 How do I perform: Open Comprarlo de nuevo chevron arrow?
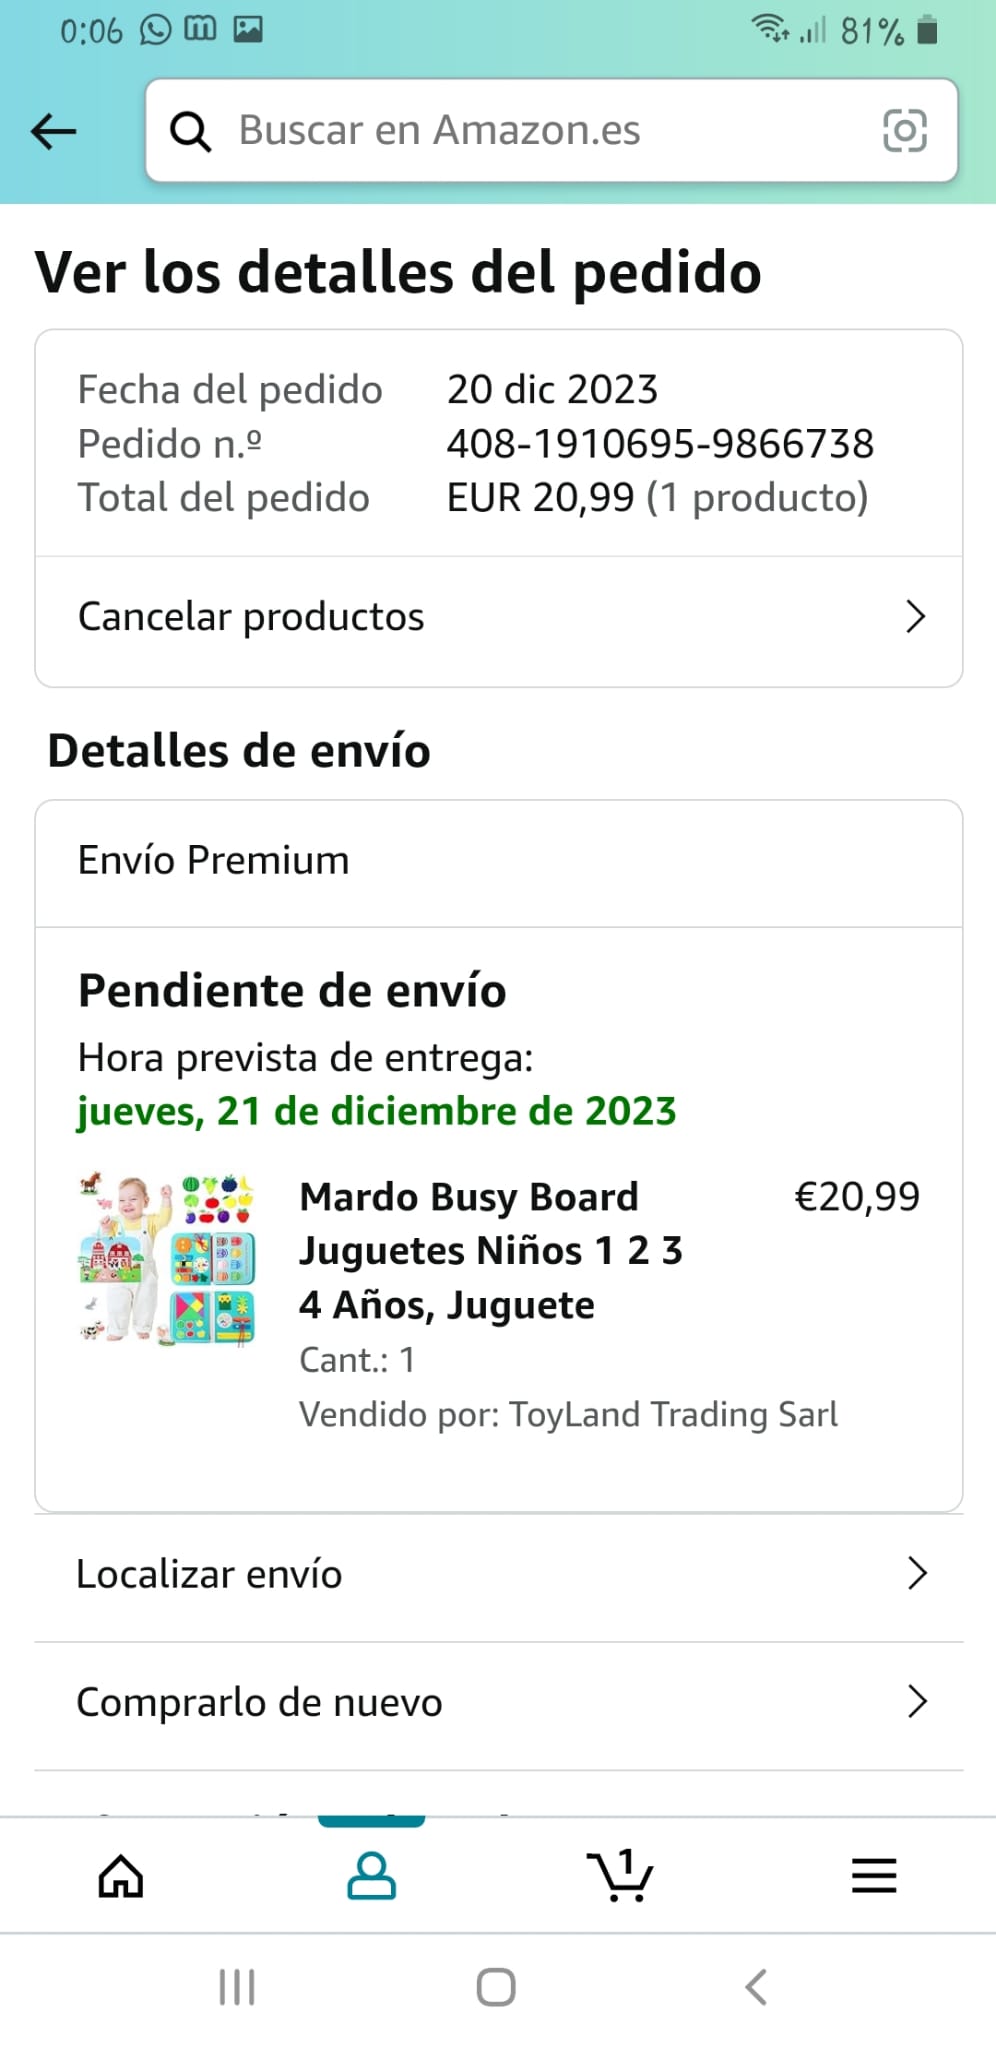click(917, 1701)
